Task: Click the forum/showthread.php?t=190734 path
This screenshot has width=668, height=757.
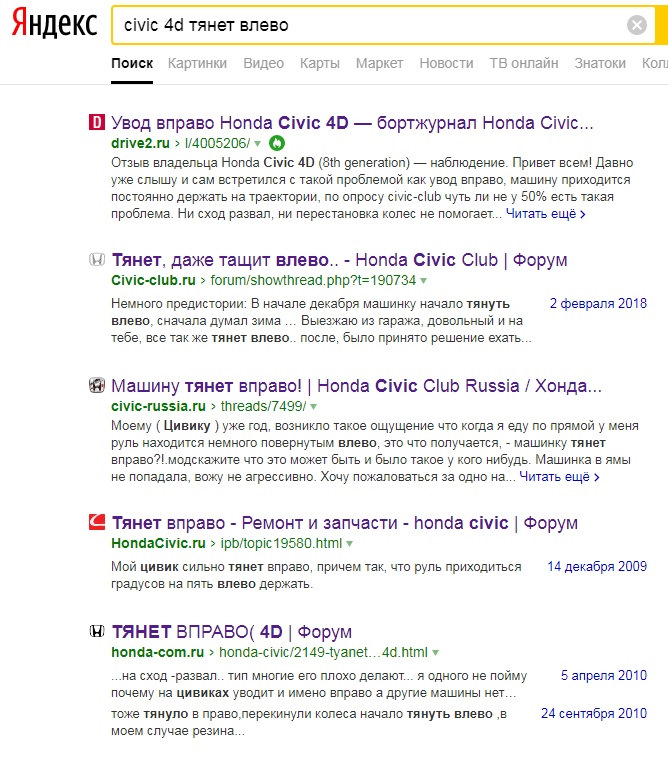Action: tap(313, 280)
